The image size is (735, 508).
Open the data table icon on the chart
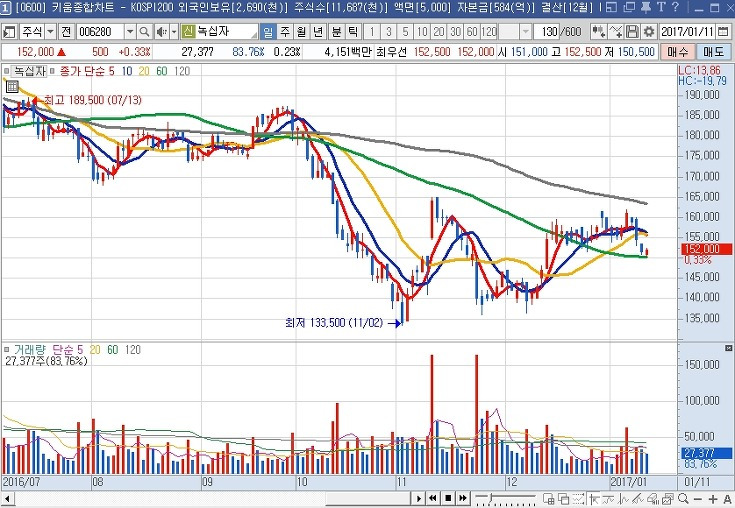[x=12, y=86]
